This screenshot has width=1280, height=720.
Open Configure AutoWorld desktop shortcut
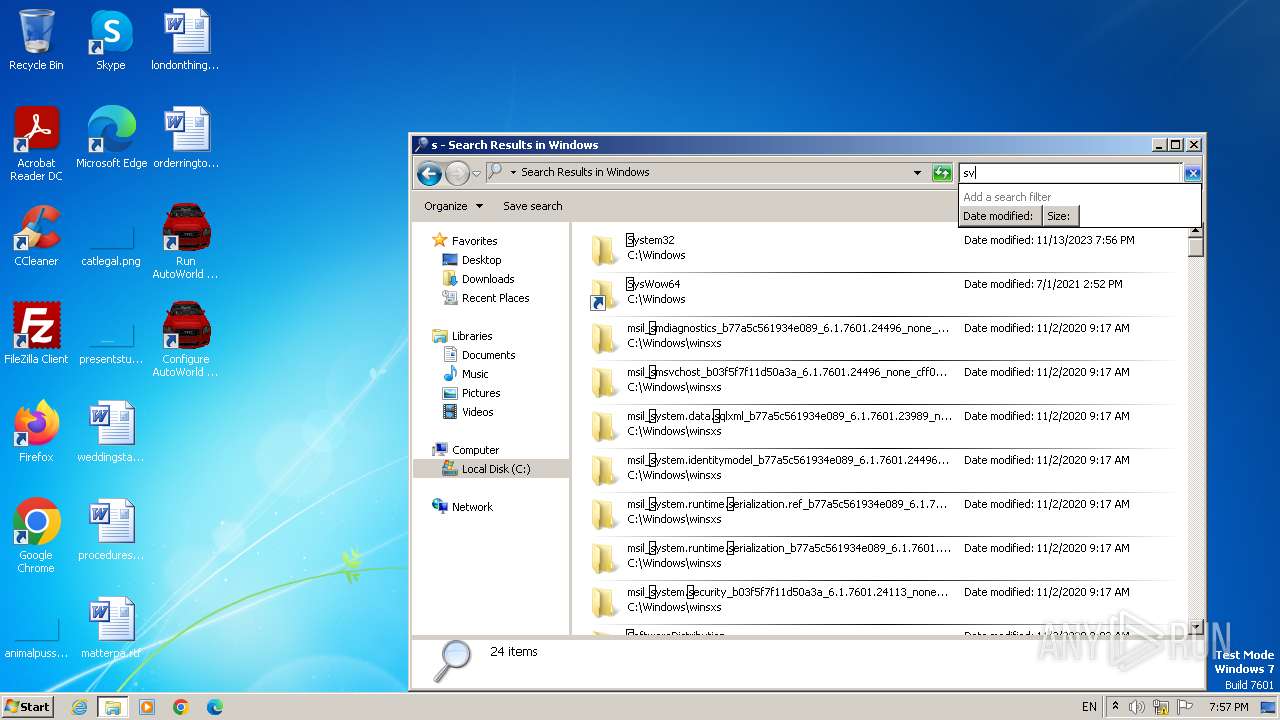click(185, 339)
